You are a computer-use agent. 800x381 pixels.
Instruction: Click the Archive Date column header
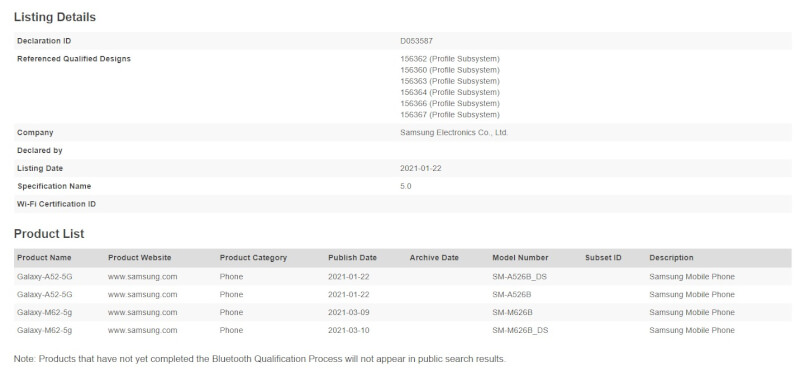434,258
